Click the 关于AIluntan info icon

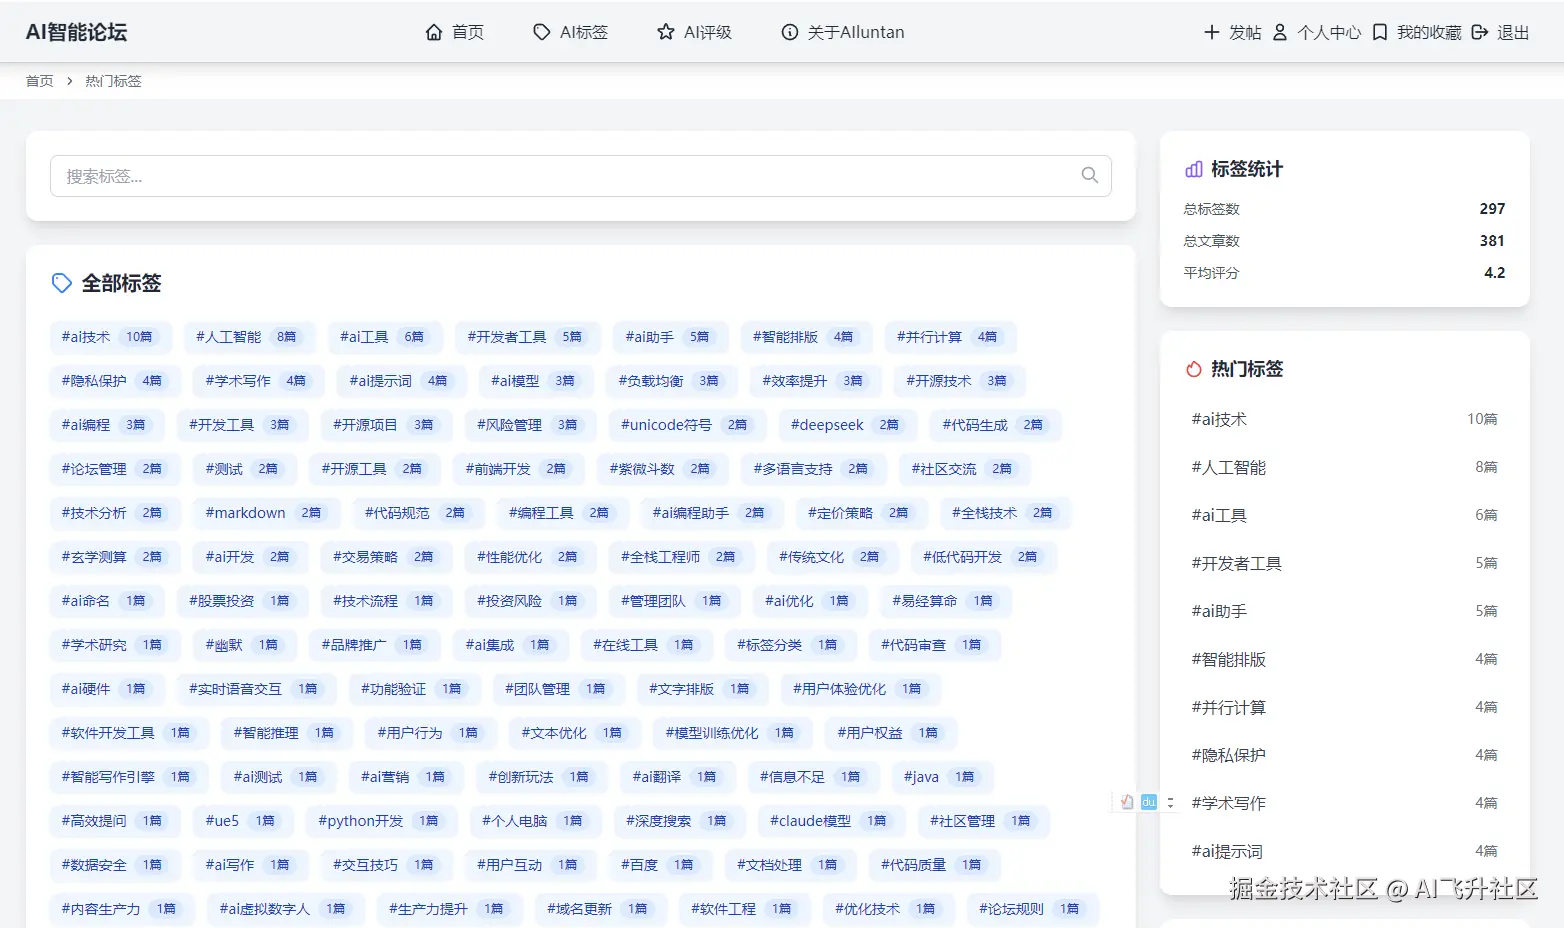click(x=790, y=32)
